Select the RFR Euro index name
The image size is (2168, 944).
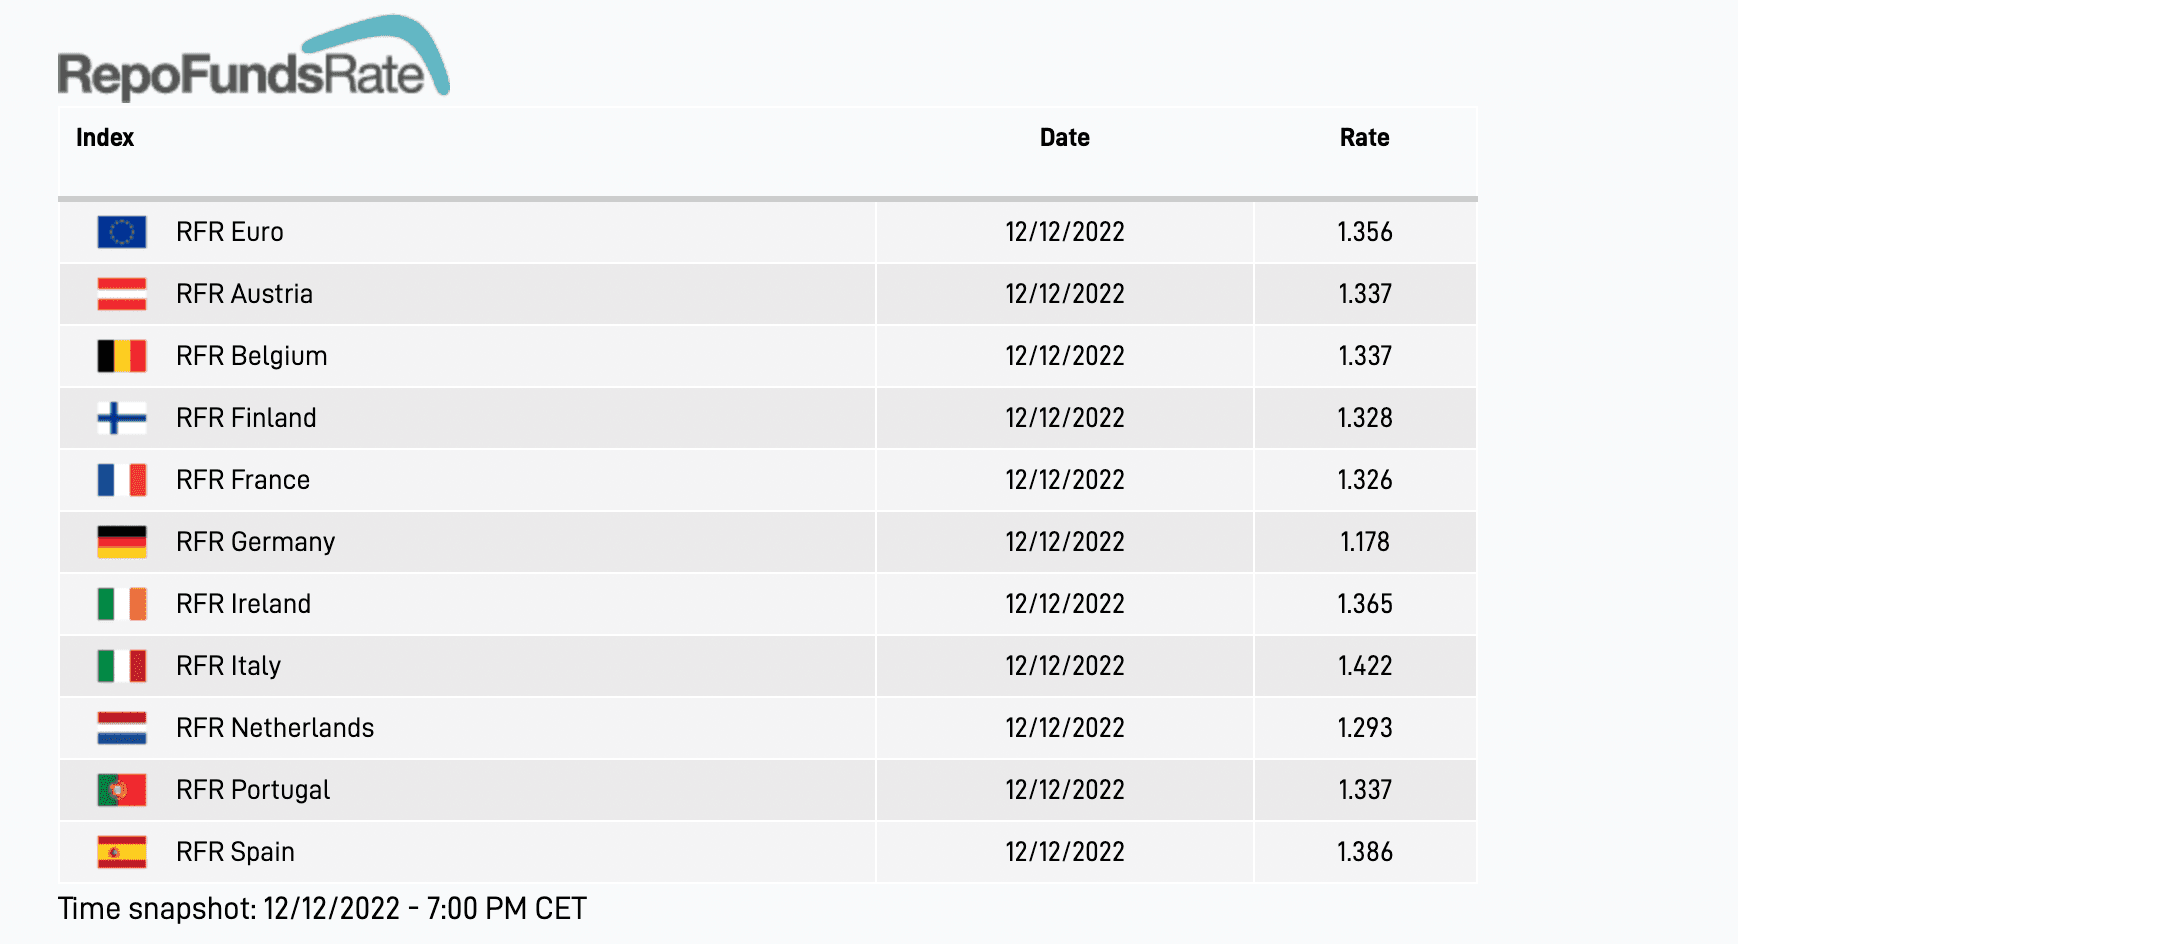(230, 232)
